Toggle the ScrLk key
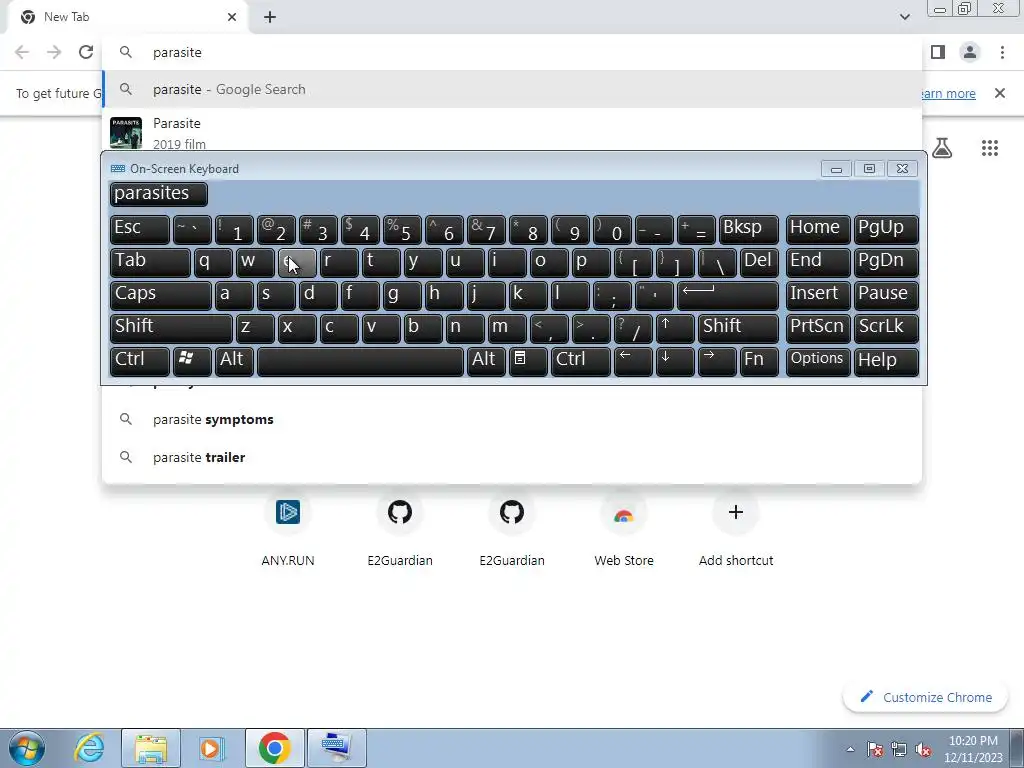 pyautogui.click(x=886, y=328)
